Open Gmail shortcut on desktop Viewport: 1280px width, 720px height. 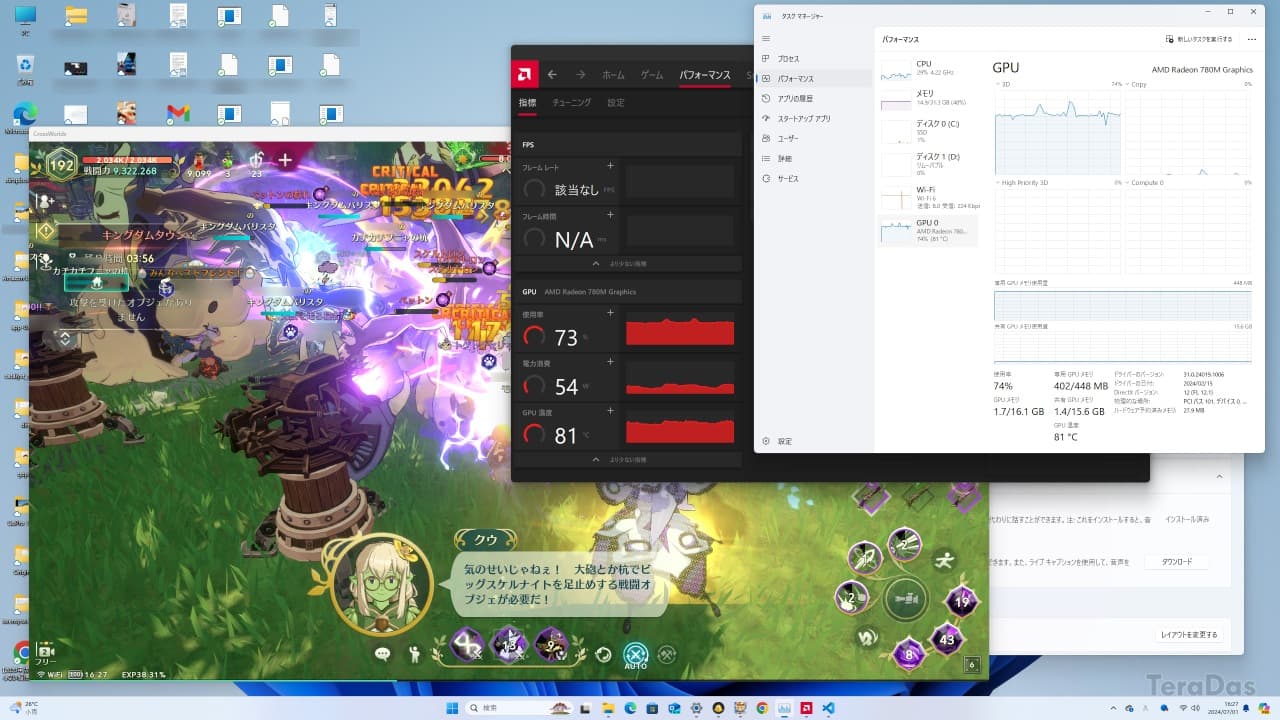click(178, 112)
